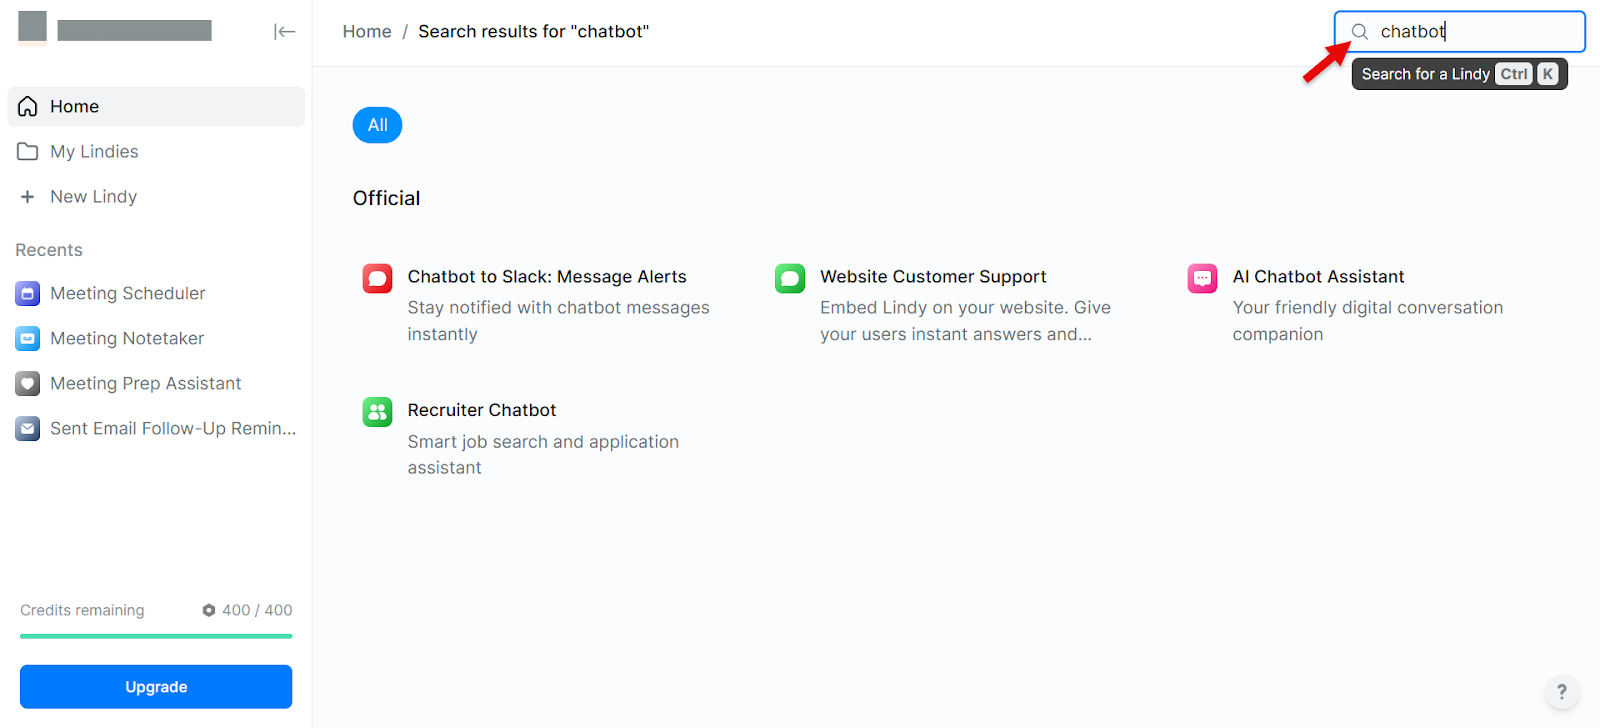Image resolution: width=1600 pixels, height=728 pixels.
Task: Click "Embed Lindy on your website" description
Action: coord(965,321)
